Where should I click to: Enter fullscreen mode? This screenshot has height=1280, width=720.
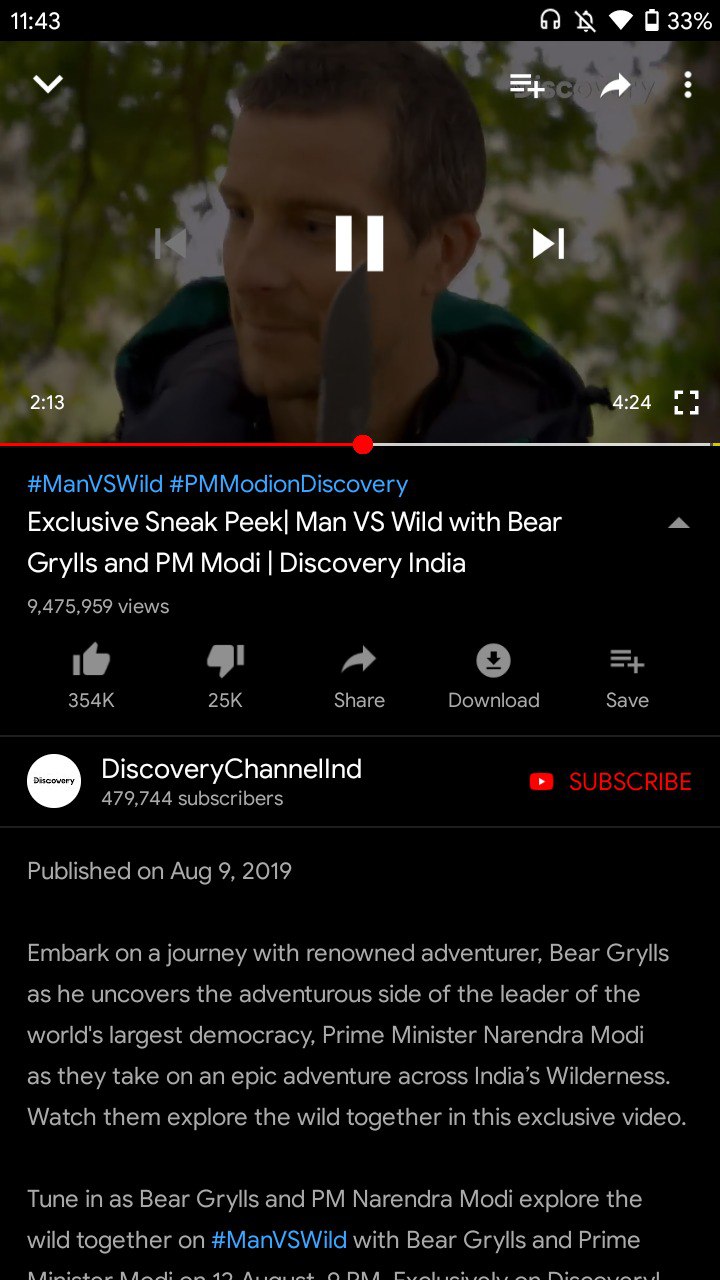[x=686, y=403]
